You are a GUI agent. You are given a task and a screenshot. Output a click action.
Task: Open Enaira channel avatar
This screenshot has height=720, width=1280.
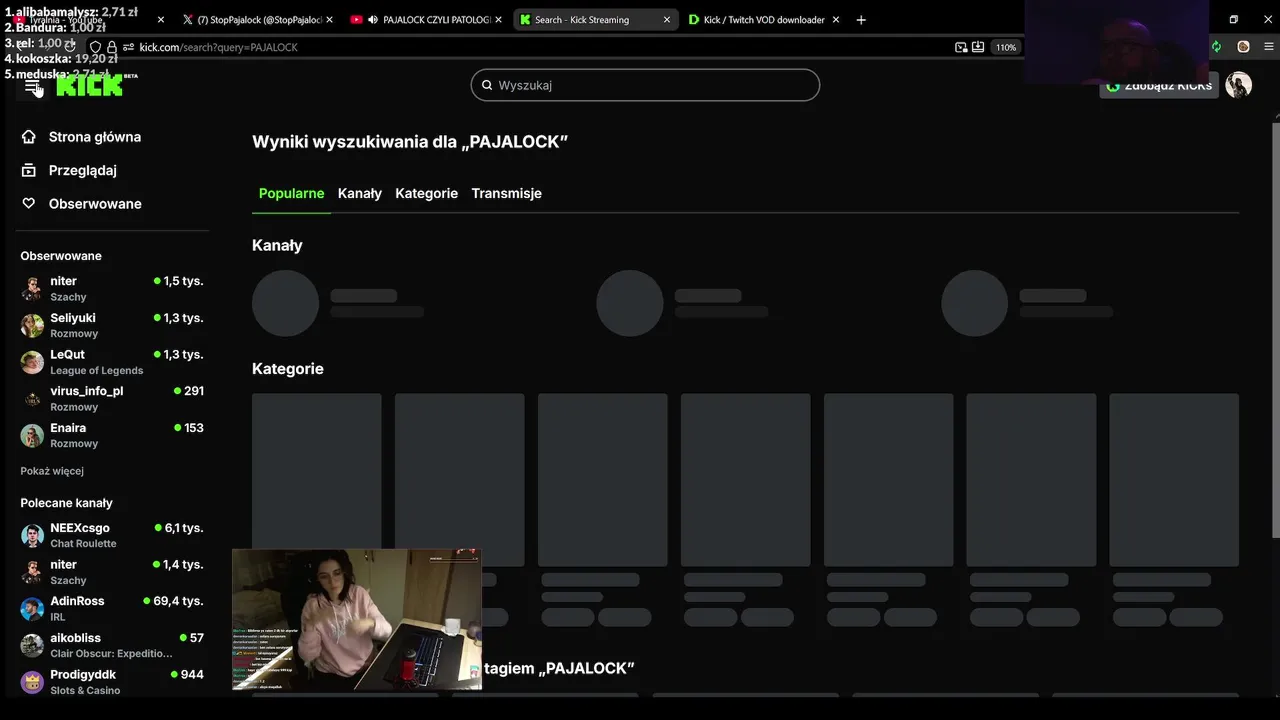click(33, 435)
